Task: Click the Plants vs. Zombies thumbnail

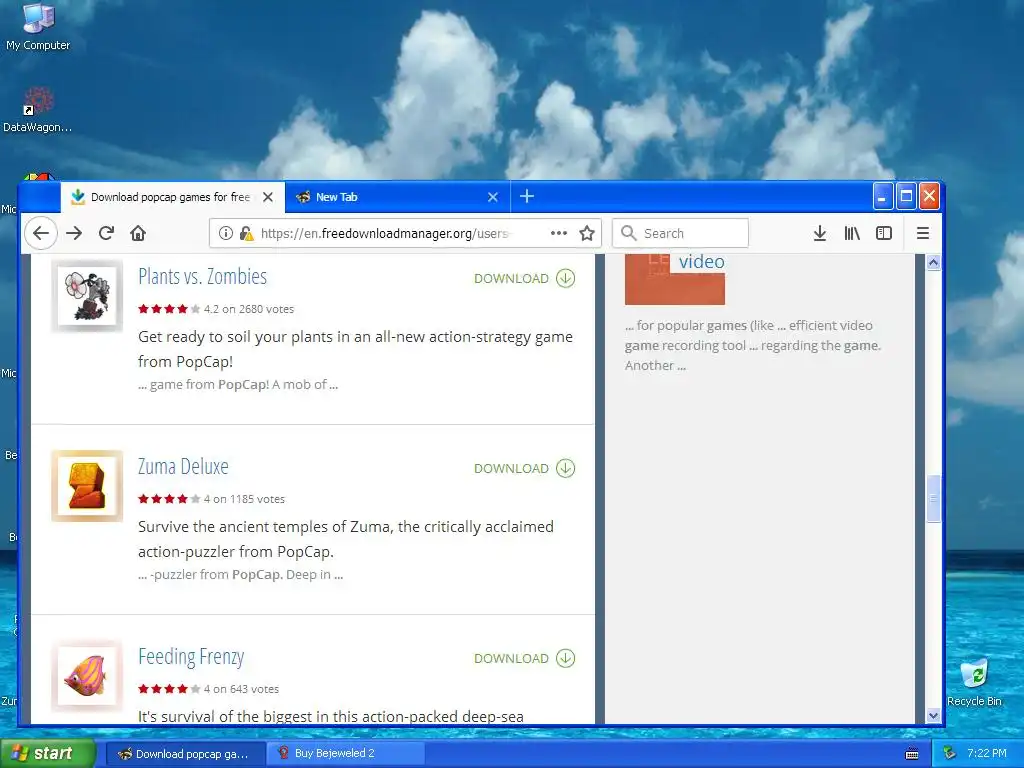Action: (x=87, y=296)
